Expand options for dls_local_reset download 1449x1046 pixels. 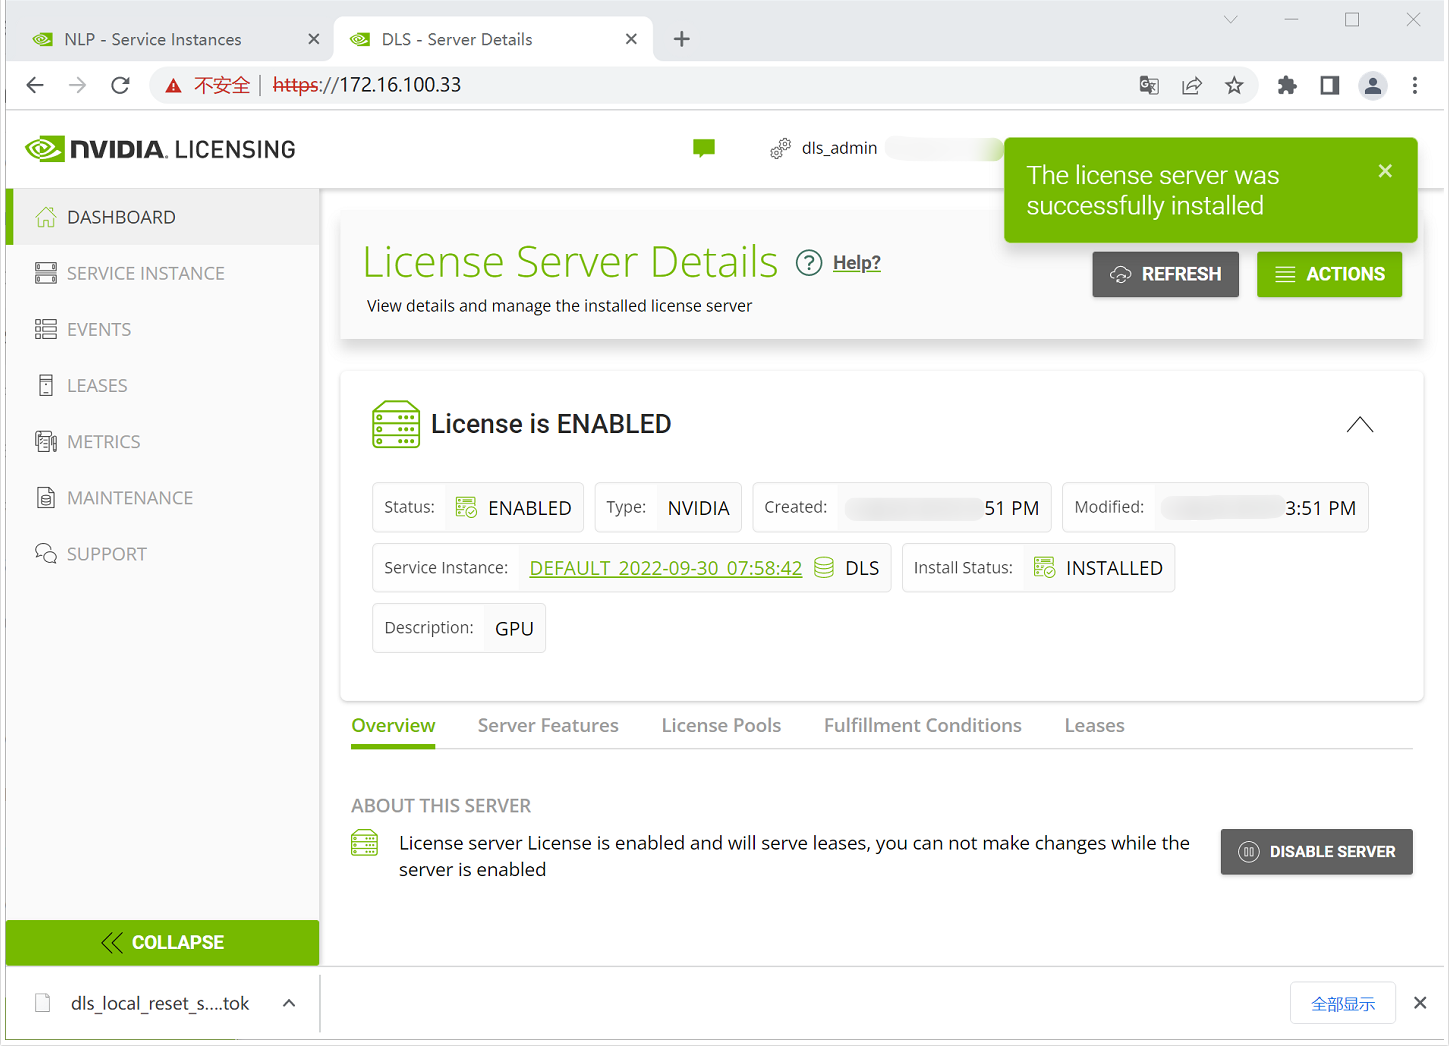(x=289, y=1003)
